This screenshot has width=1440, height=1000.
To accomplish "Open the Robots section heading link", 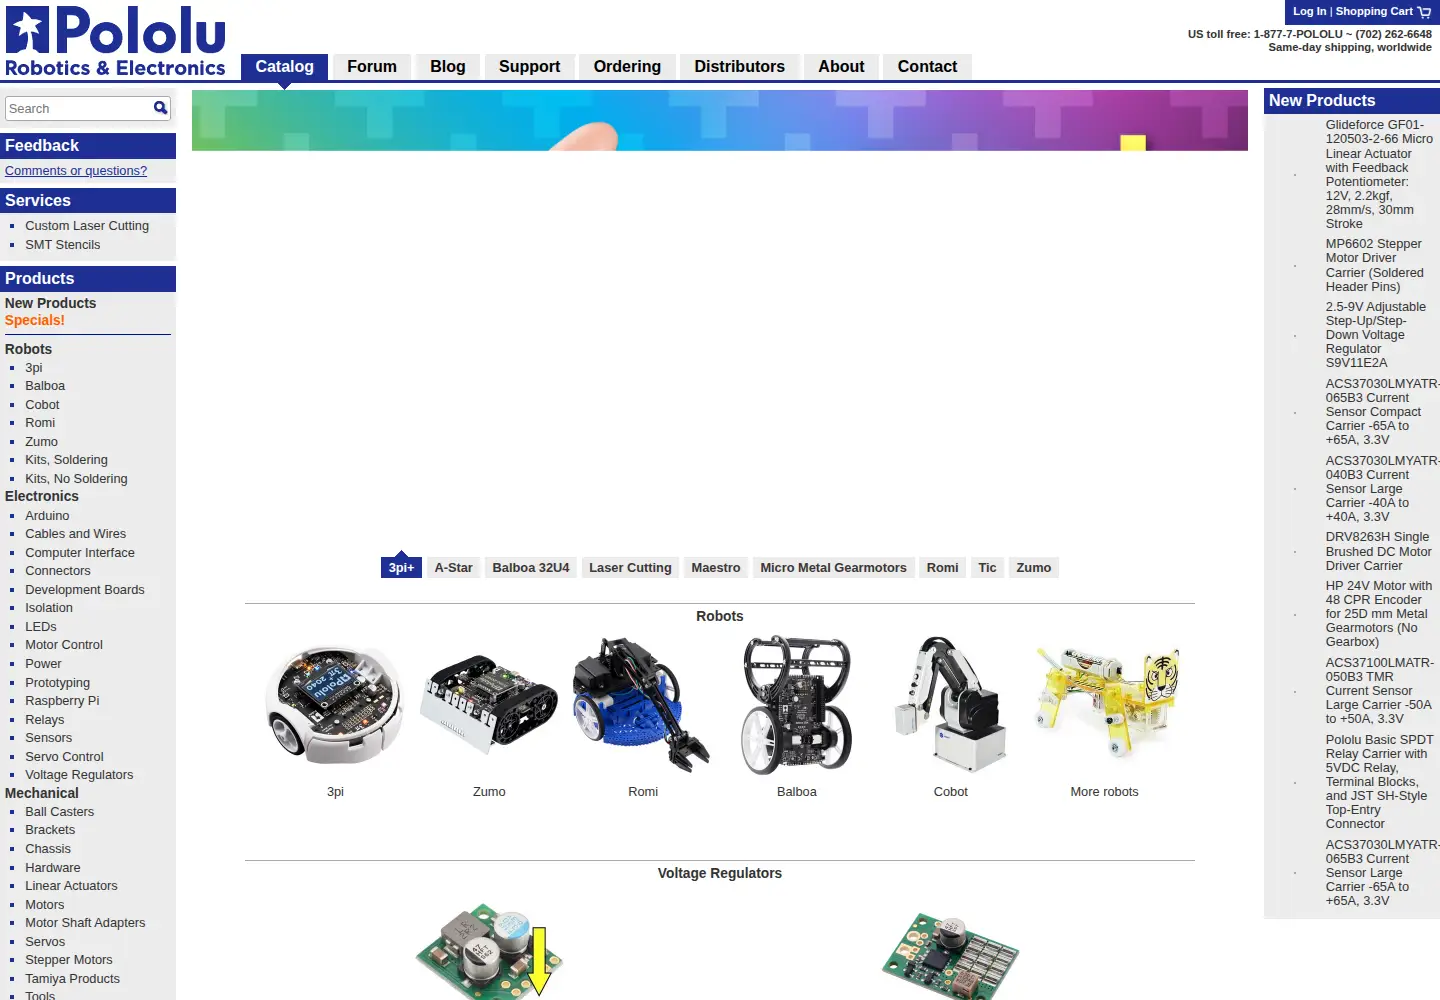I will tap(720, 616).
